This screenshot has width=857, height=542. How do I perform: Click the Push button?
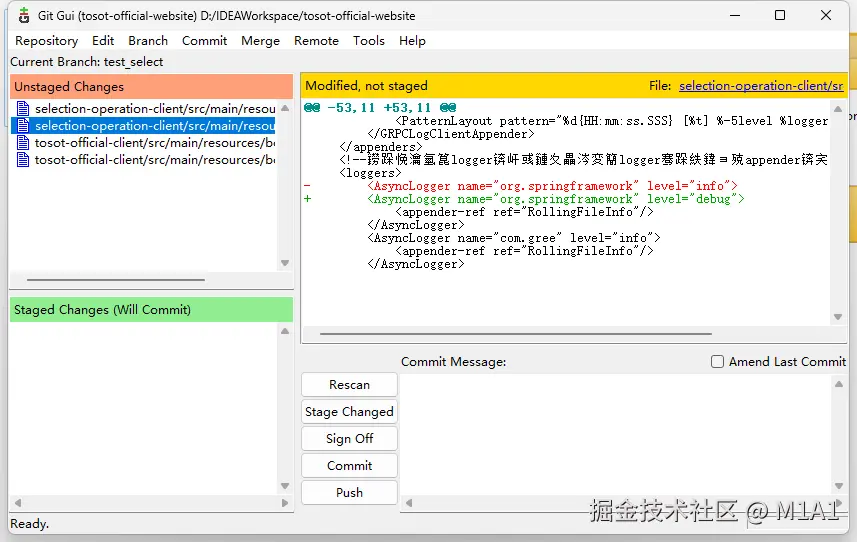tap(349, 492)
